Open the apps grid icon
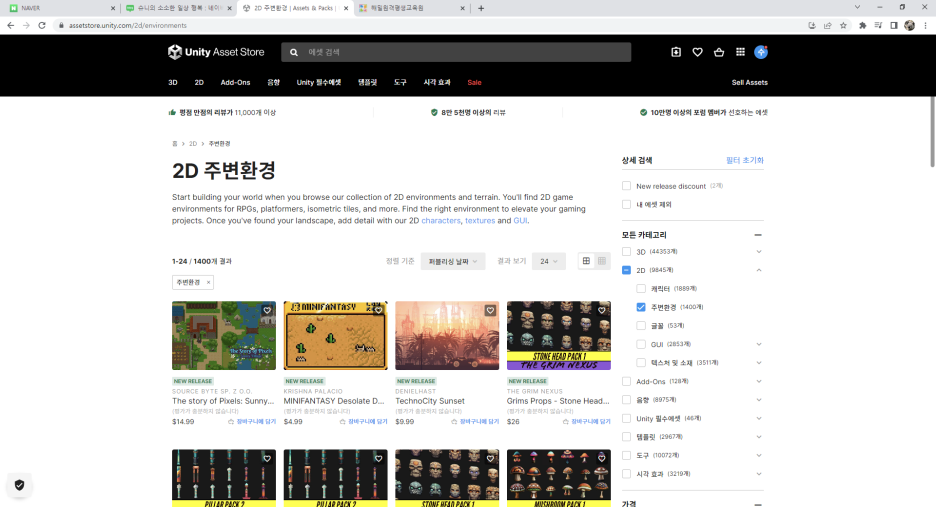This screenshot has width=936, height=507. (x=740, y=52)
